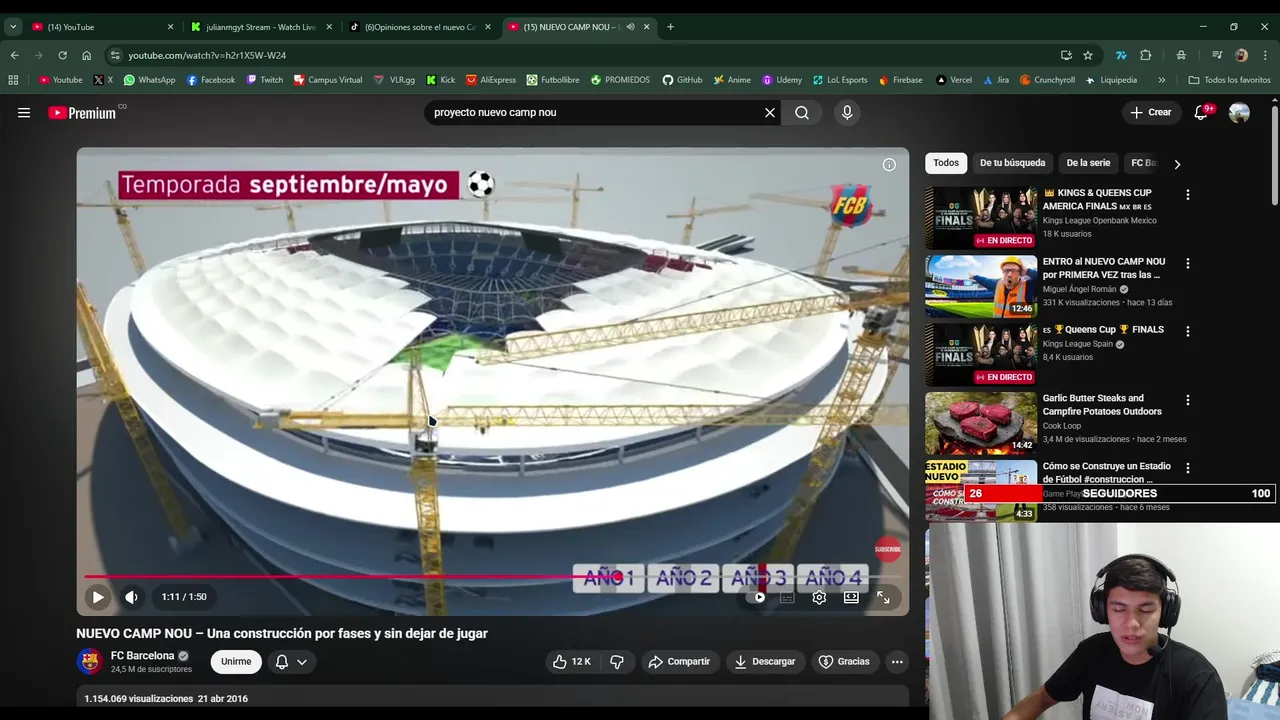1280x720 pixels.
Task: Send Gracias super thanks
Action: [844, 661]
